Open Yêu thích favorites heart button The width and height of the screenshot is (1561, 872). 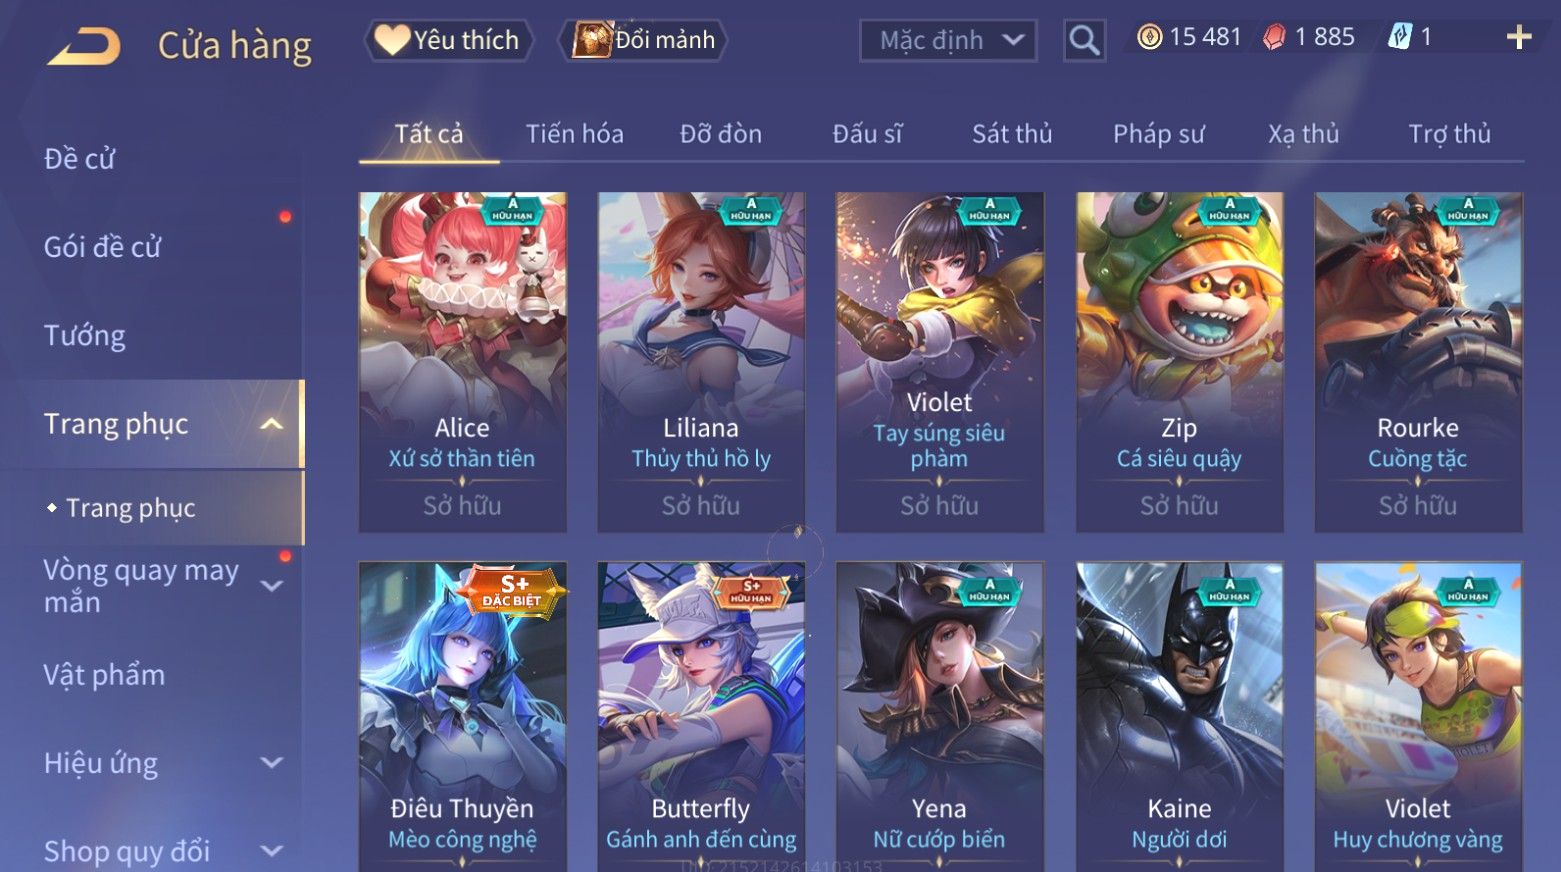447,41
